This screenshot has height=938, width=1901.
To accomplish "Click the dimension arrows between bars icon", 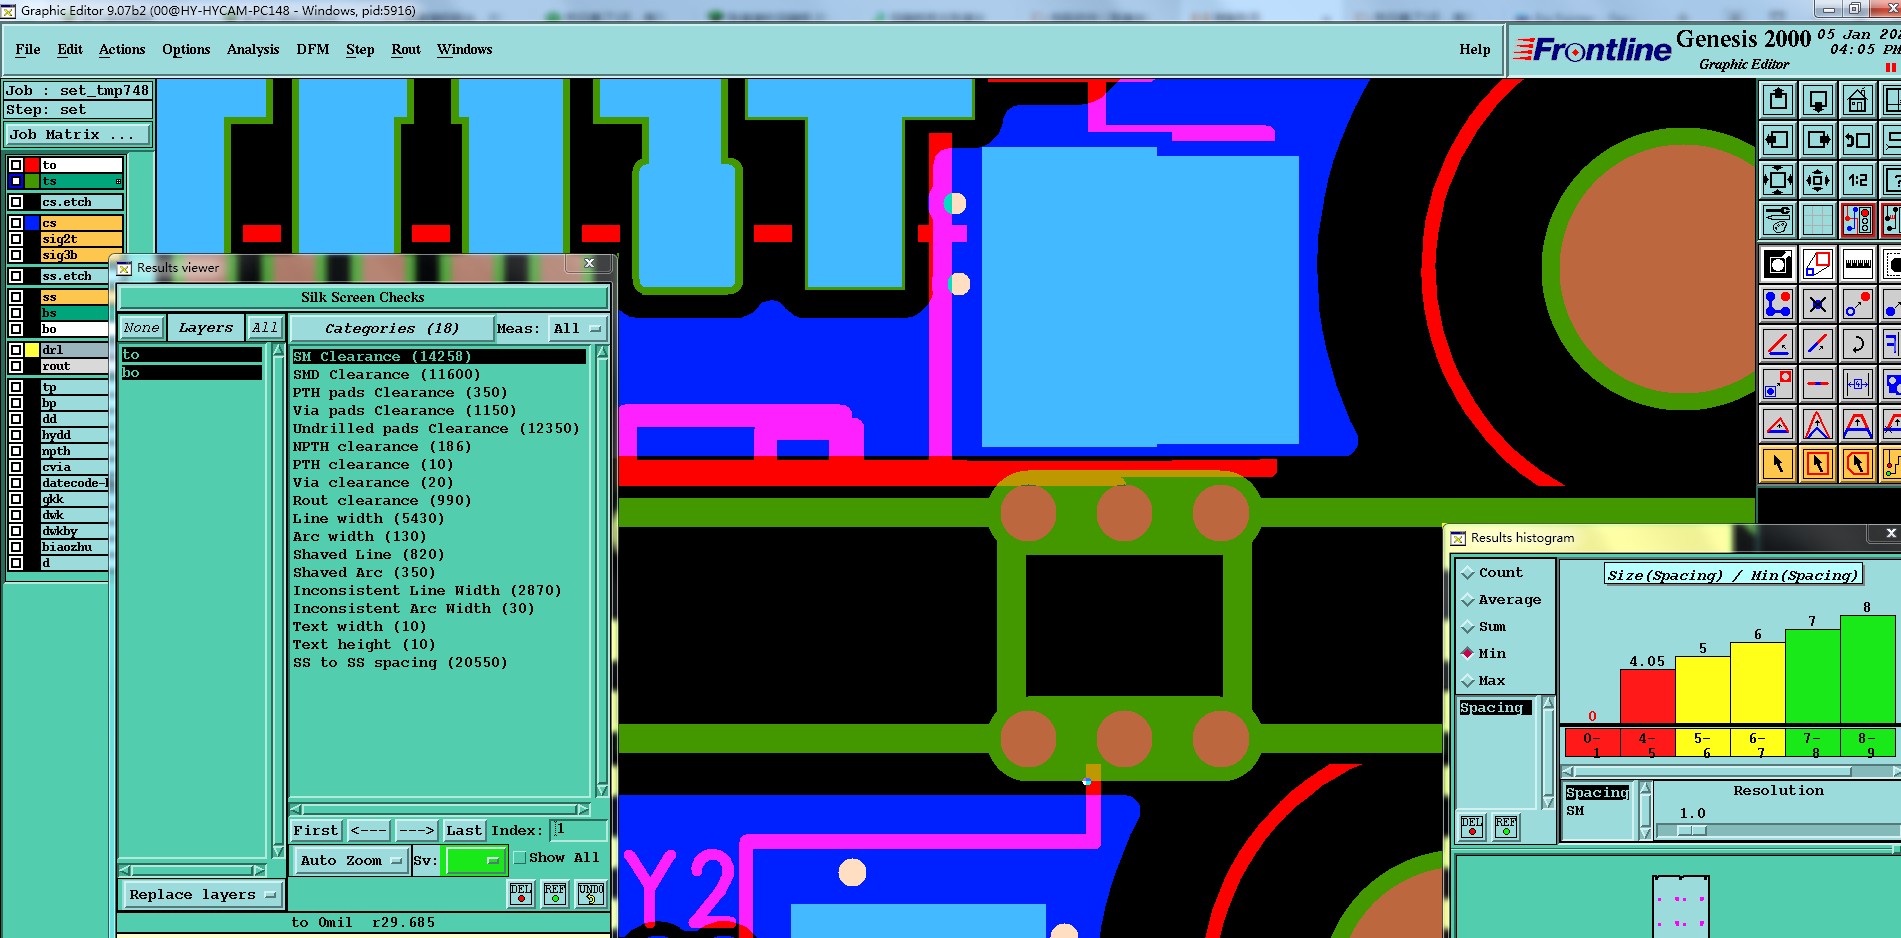I will click(1858, 383).
